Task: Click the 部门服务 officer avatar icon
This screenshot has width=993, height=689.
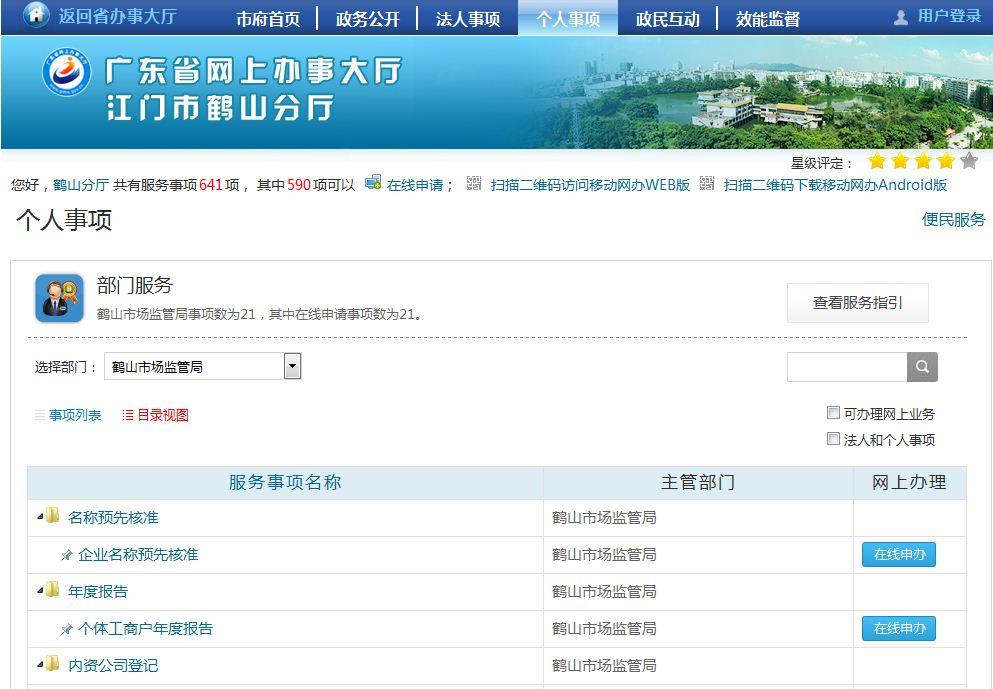Action: [59, 298]
